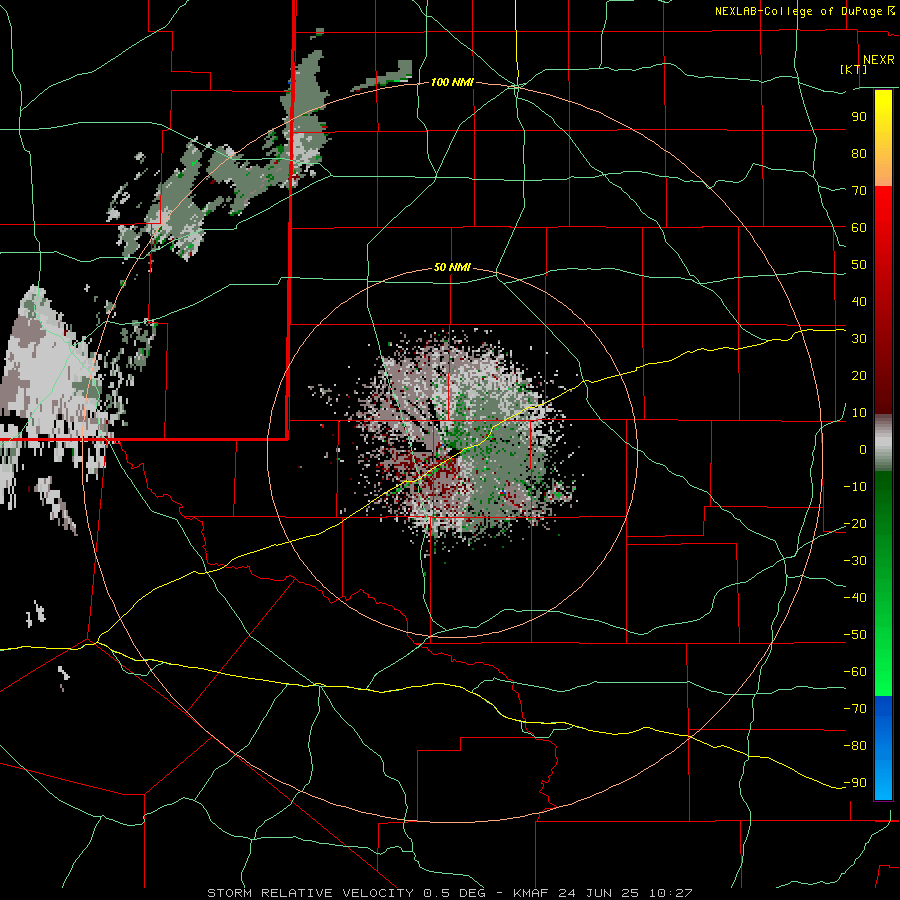Click the '[KT]' units label
Screen dimensions: 900x900
(854, 69)
